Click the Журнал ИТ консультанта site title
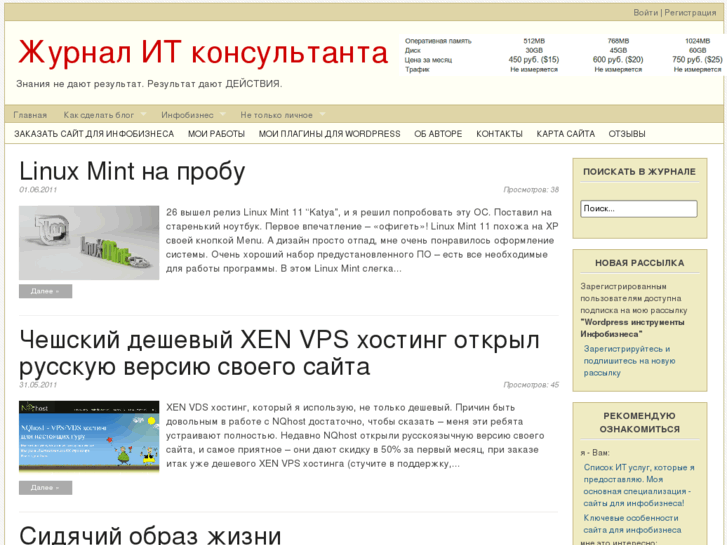727x545 pixels. 203,52
